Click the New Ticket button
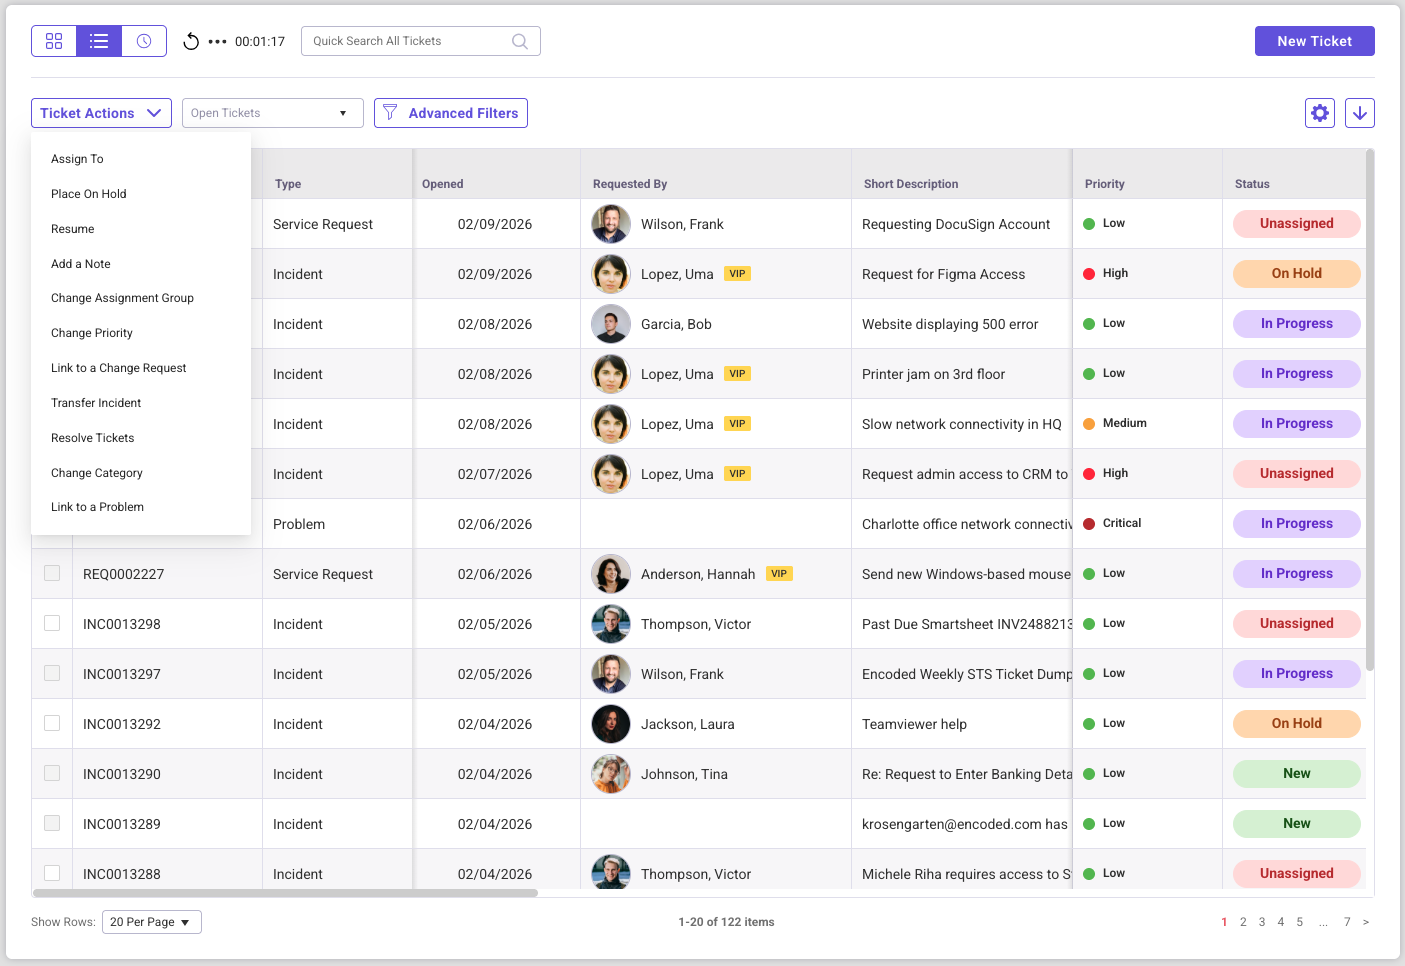Screen dimensions: 1405x966 (x=1314, y=41)
